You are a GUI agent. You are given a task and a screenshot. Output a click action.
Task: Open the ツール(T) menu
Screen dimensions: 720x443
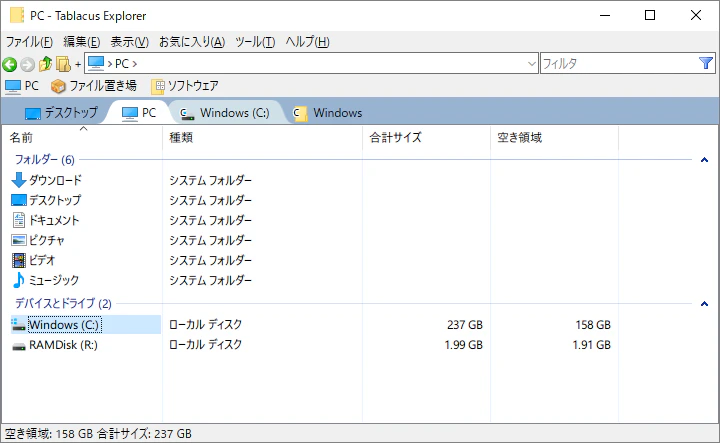point(255,42)
